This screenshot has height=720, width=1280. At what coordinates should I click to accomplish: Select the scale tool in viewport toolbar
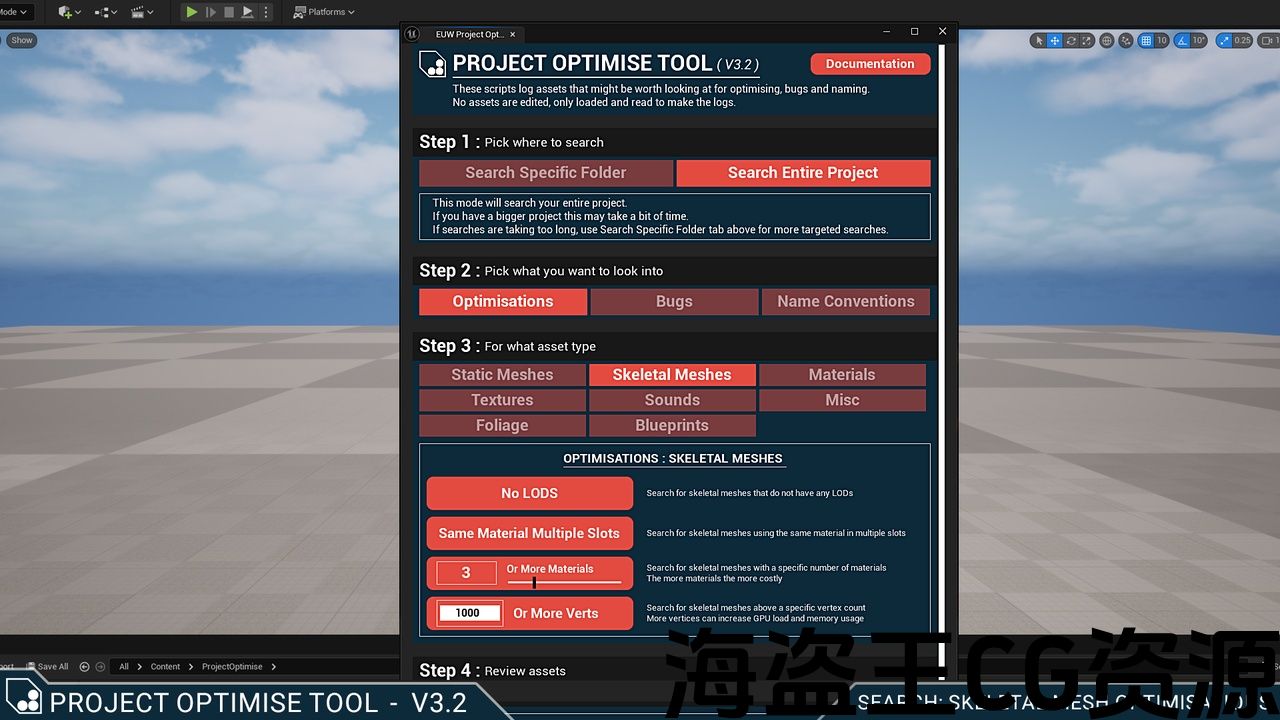(1087, 41)
